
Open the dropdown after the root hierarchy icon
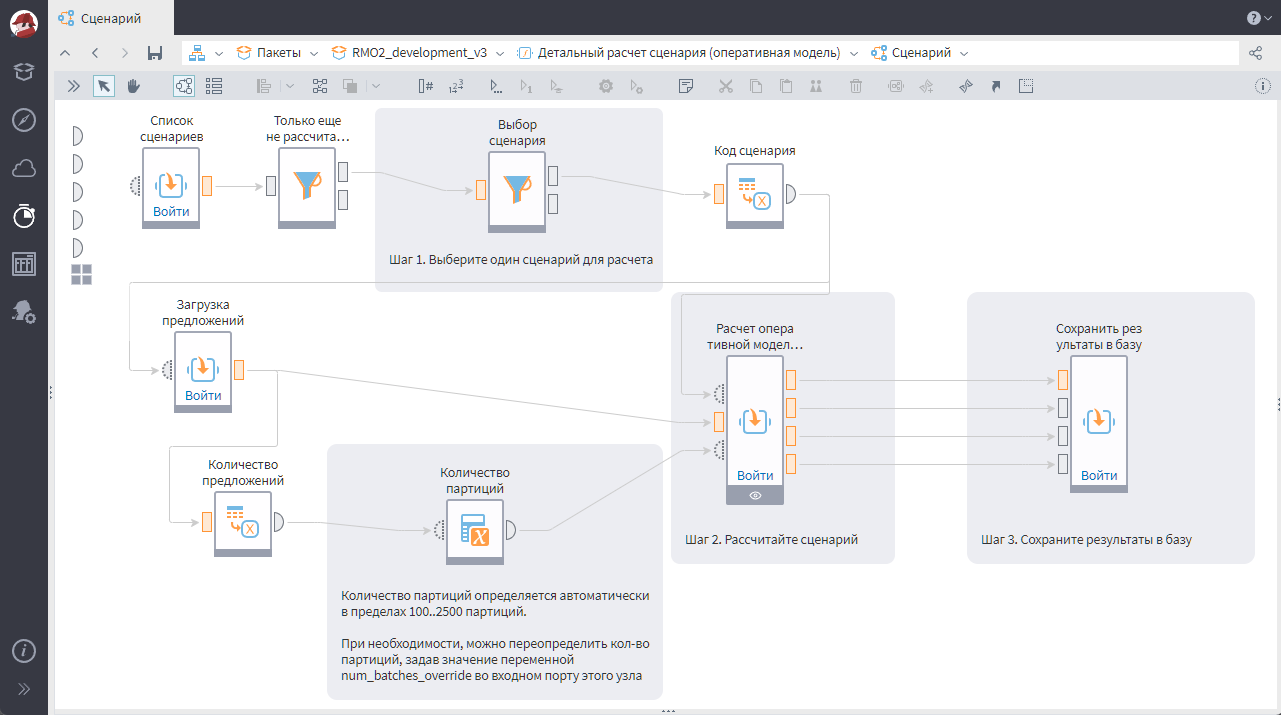(219, 53)
